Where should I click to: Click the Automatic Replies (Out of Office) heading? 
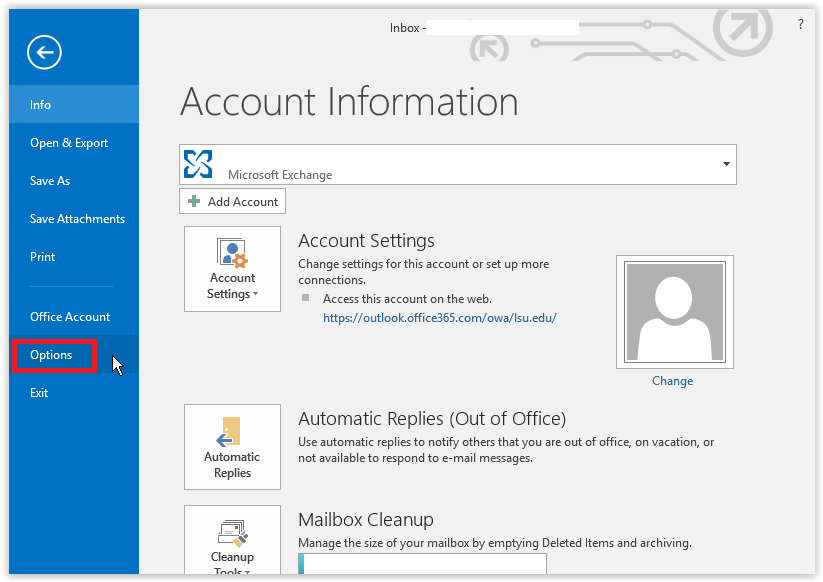click(x=432, y=419)
